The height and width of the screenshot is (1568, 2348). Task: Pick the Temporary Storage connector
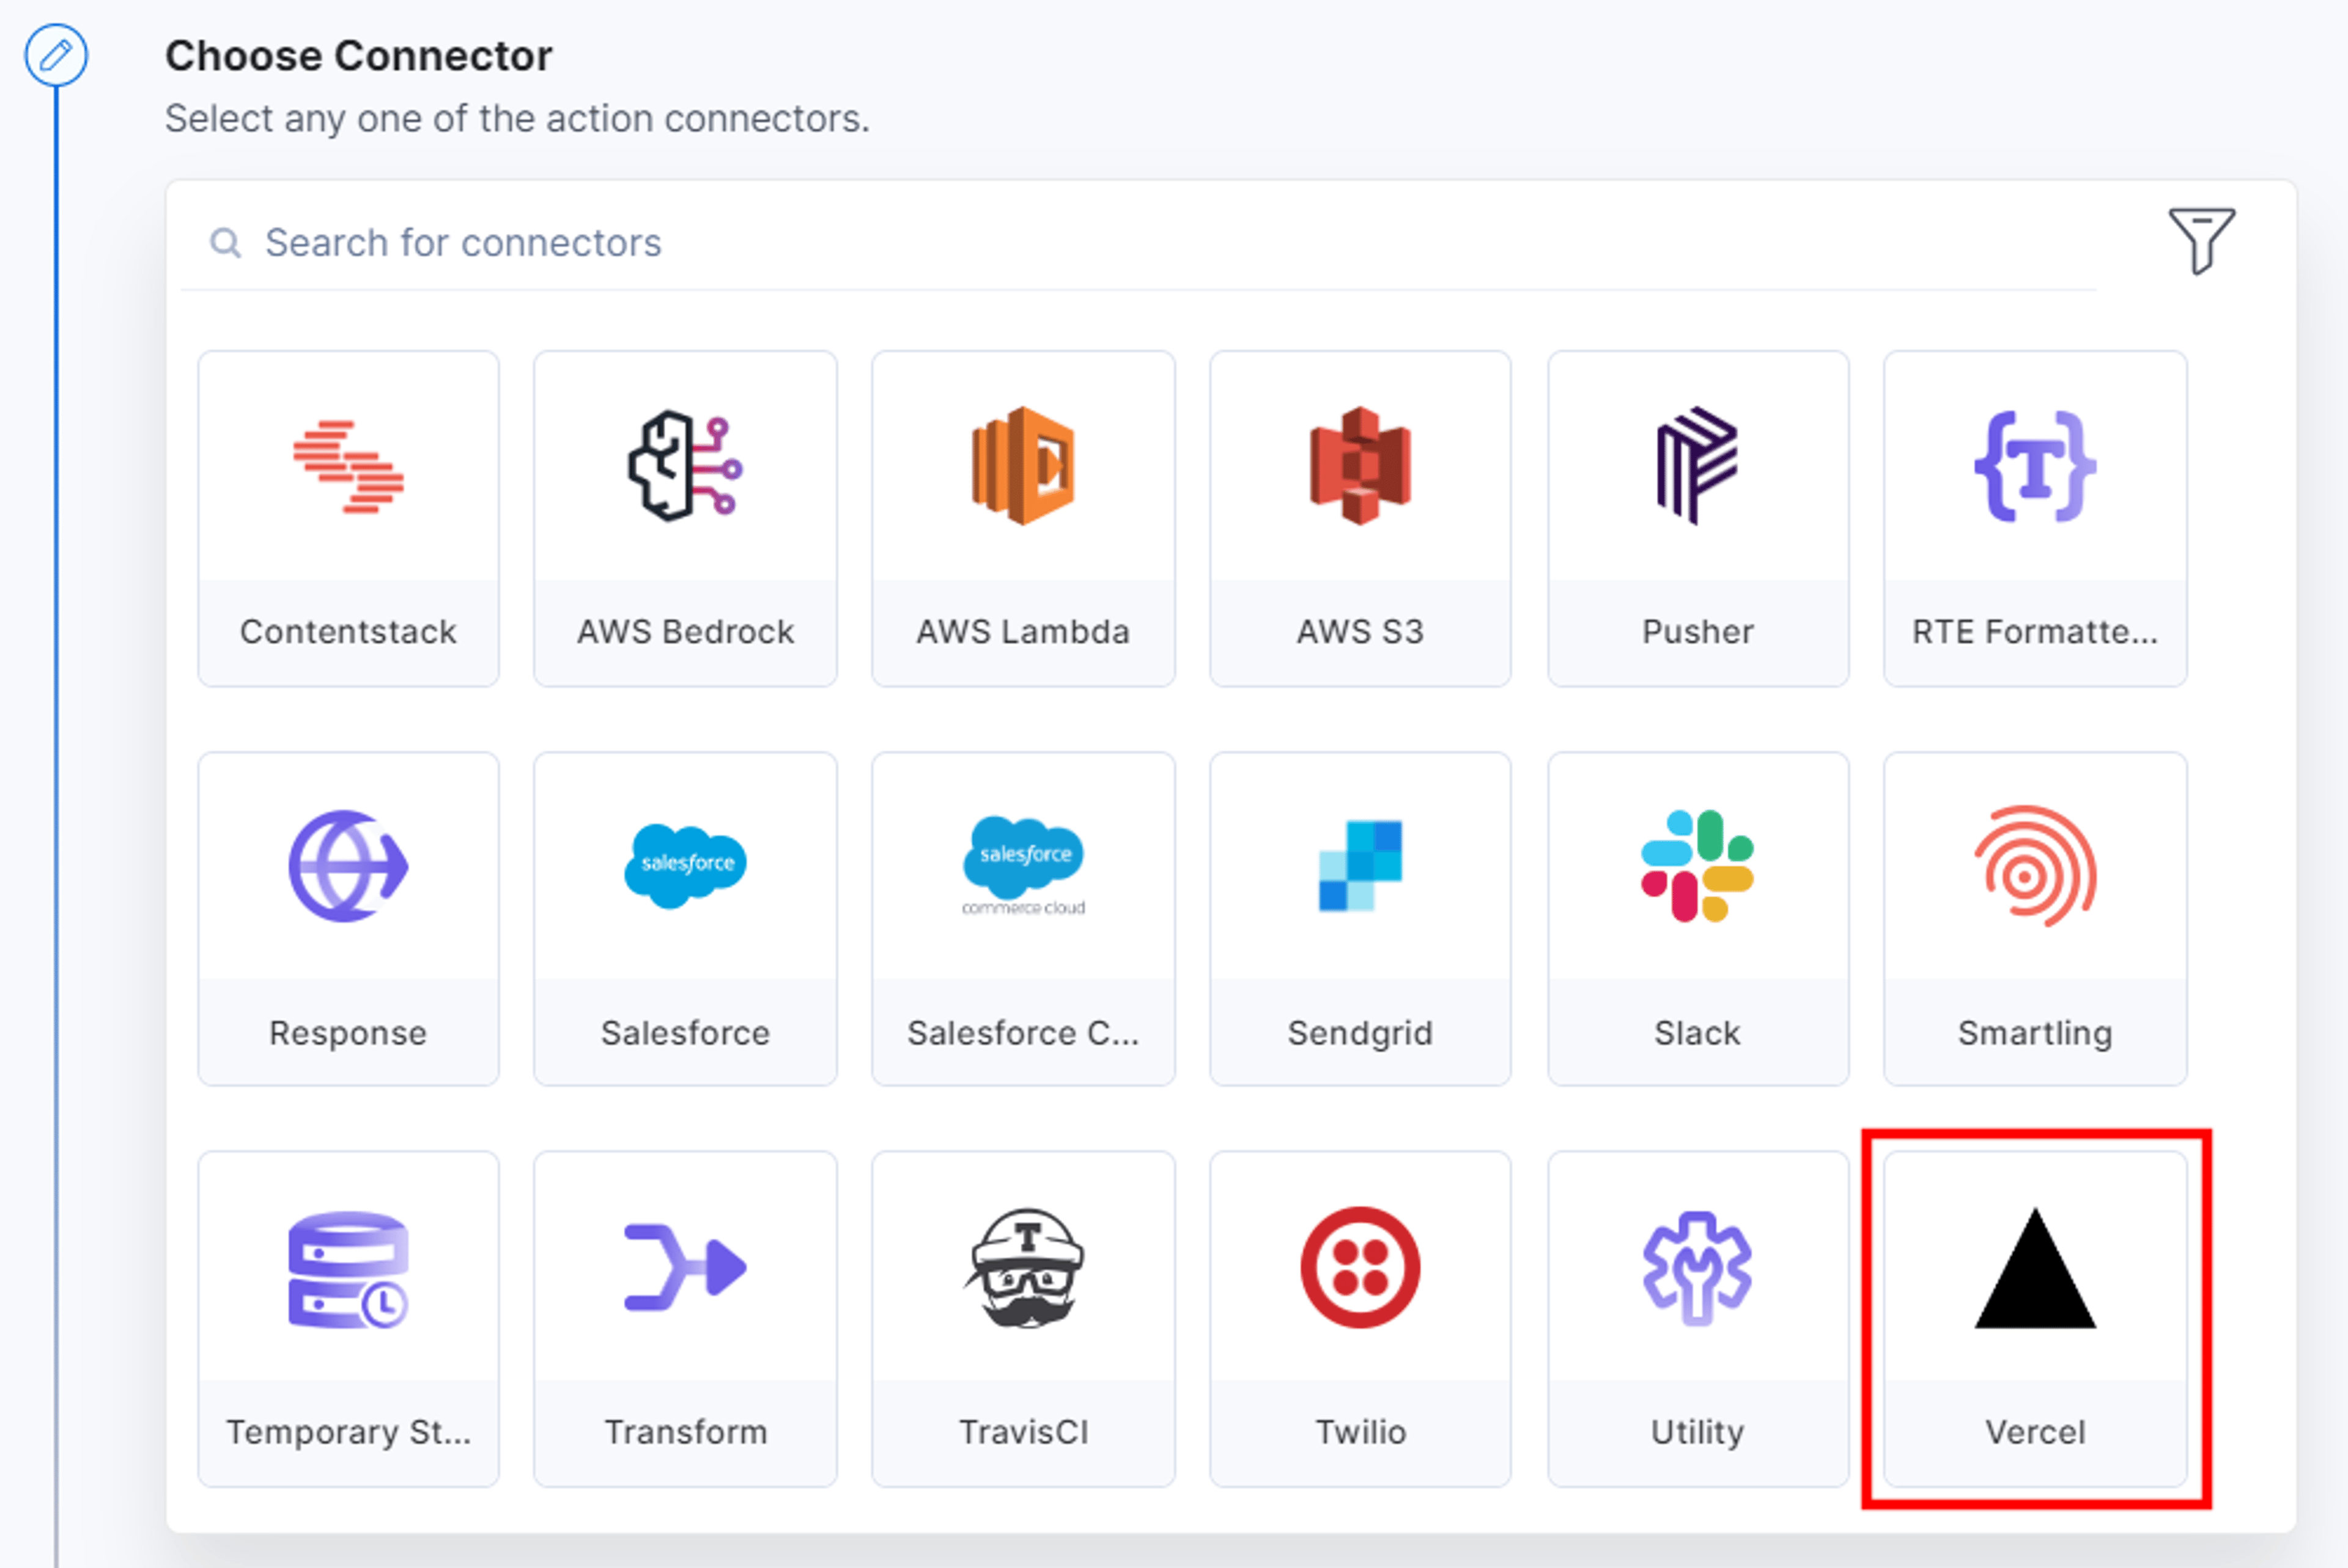(x=348, y=1318)
